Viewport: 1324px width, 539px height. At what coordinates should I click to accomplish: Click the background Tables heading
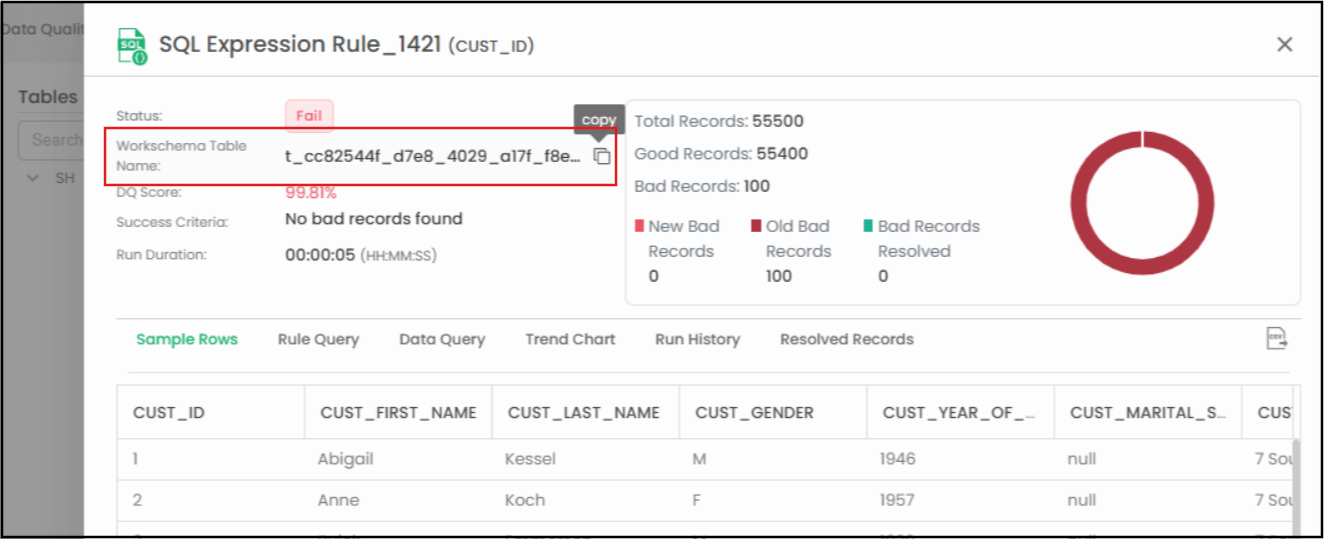(x=48, y=97)
